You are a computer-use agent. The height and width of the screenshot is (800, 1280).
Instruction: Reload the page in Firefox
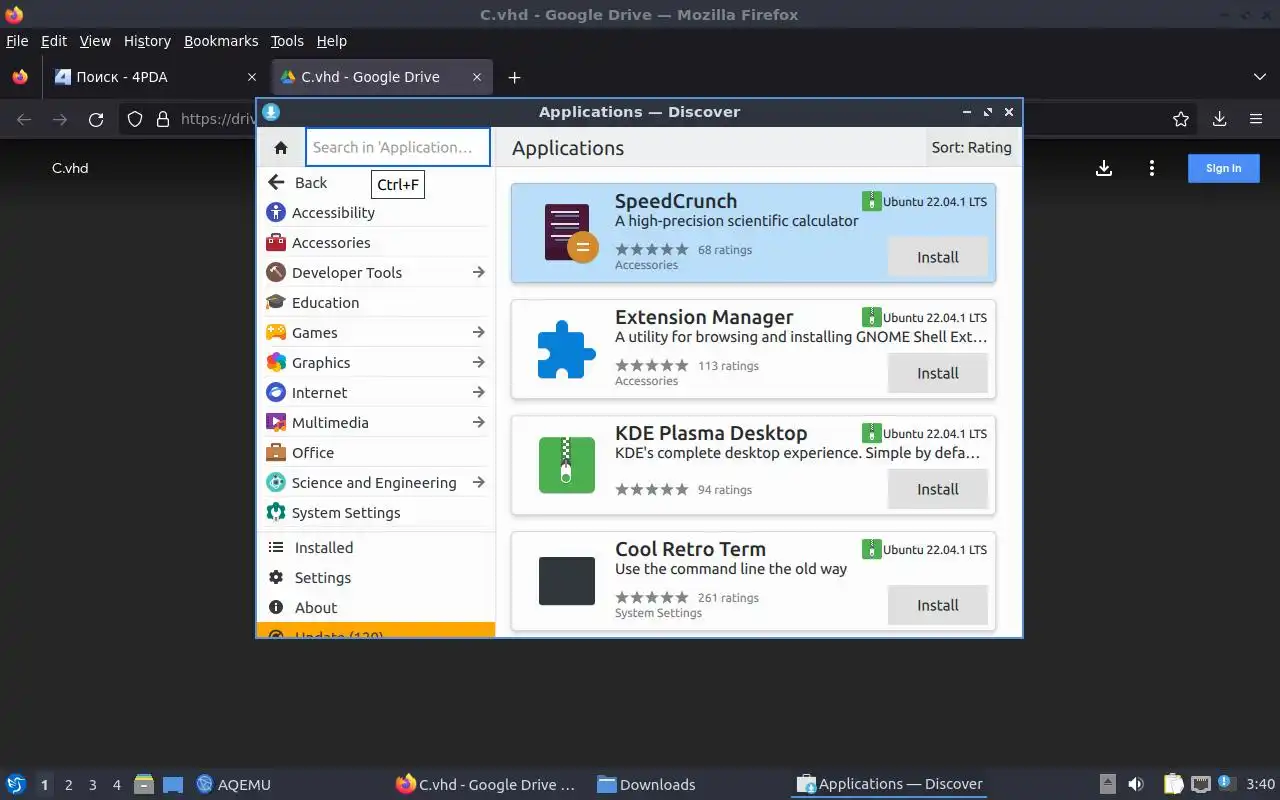(96, 119)
